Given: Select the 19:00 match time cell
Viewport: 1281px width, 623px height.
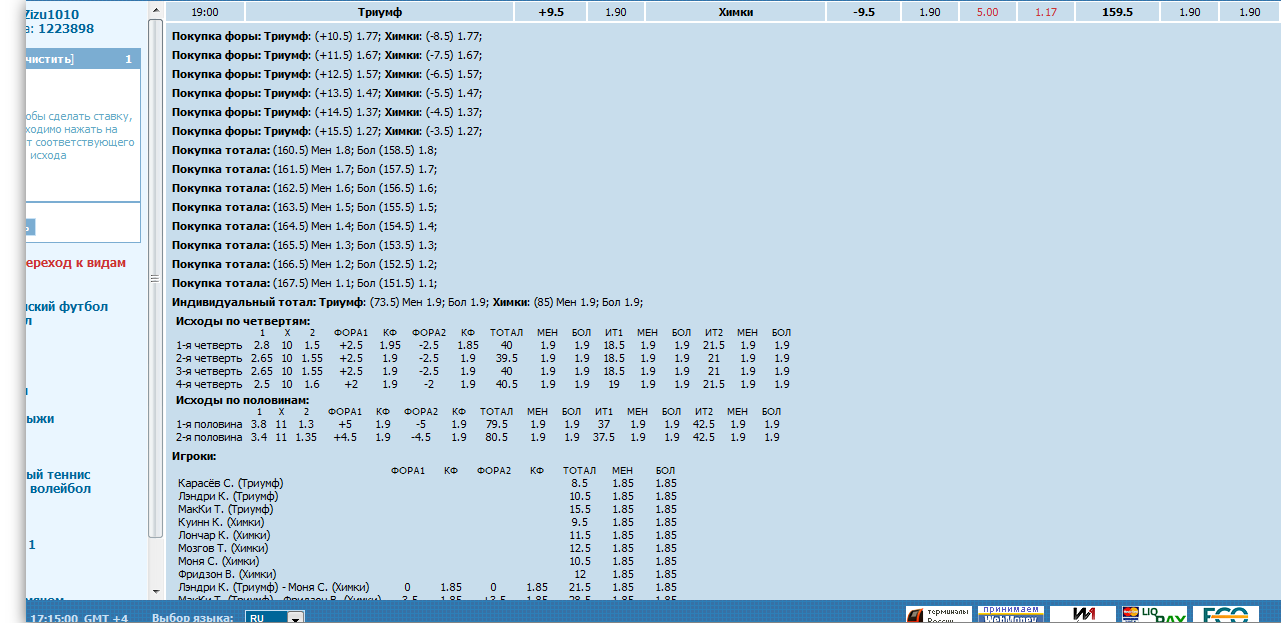Looking at the screenshot, I should [205, 12].
